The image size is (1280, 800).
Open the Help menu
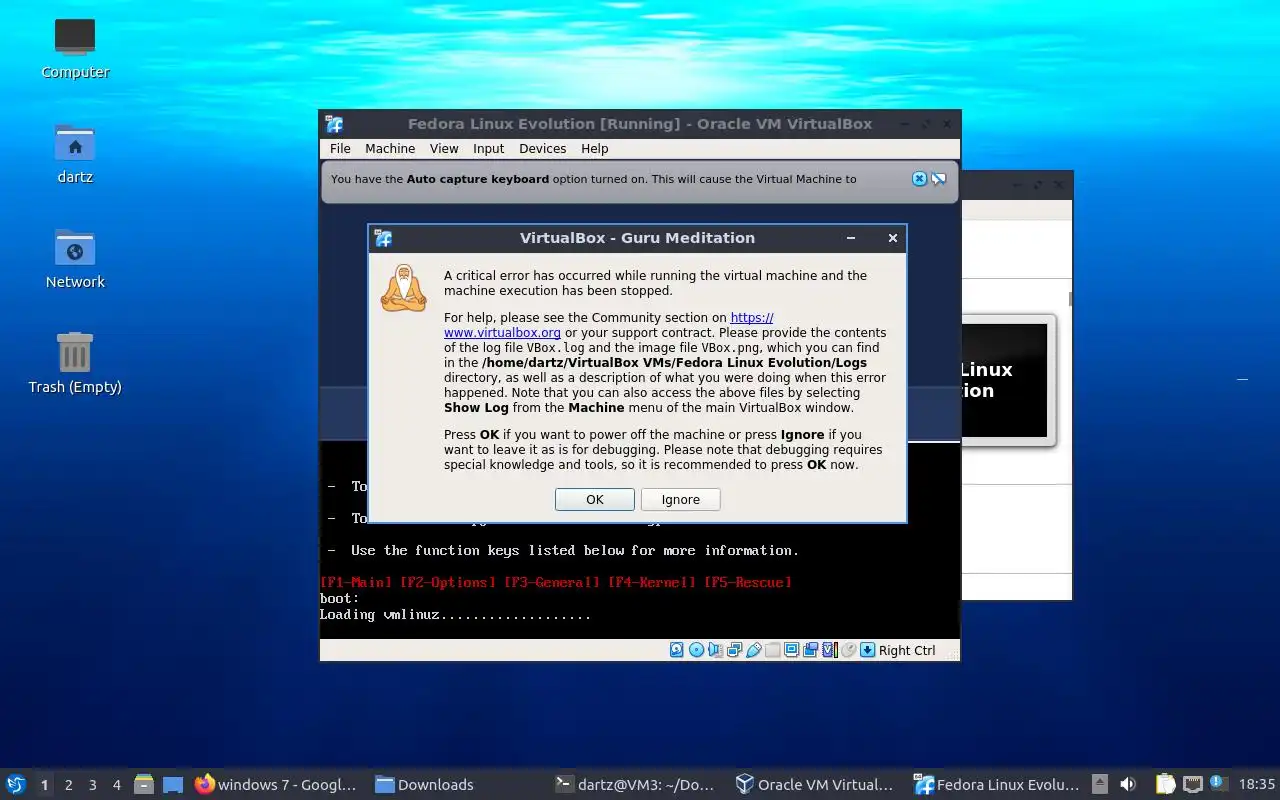[x=594, y=148]
